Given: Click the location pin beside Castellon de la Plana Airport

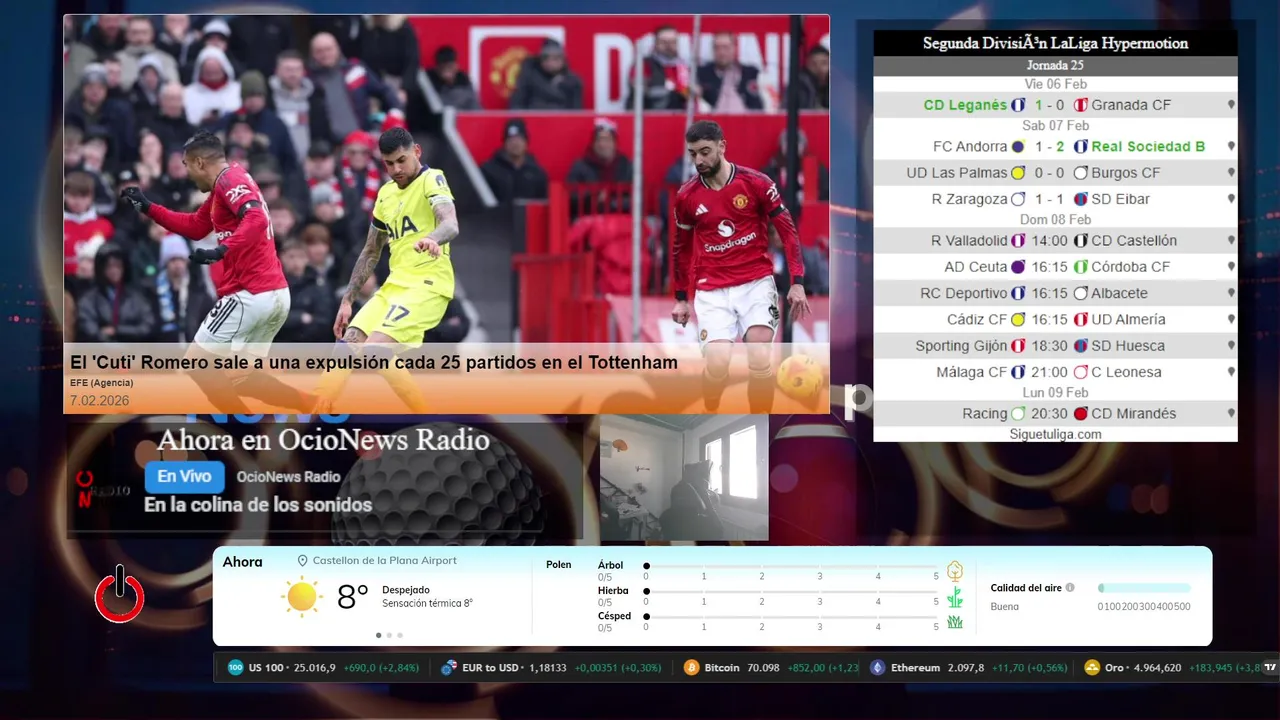Looking at the screenshot, I should [x=302, y=561].
